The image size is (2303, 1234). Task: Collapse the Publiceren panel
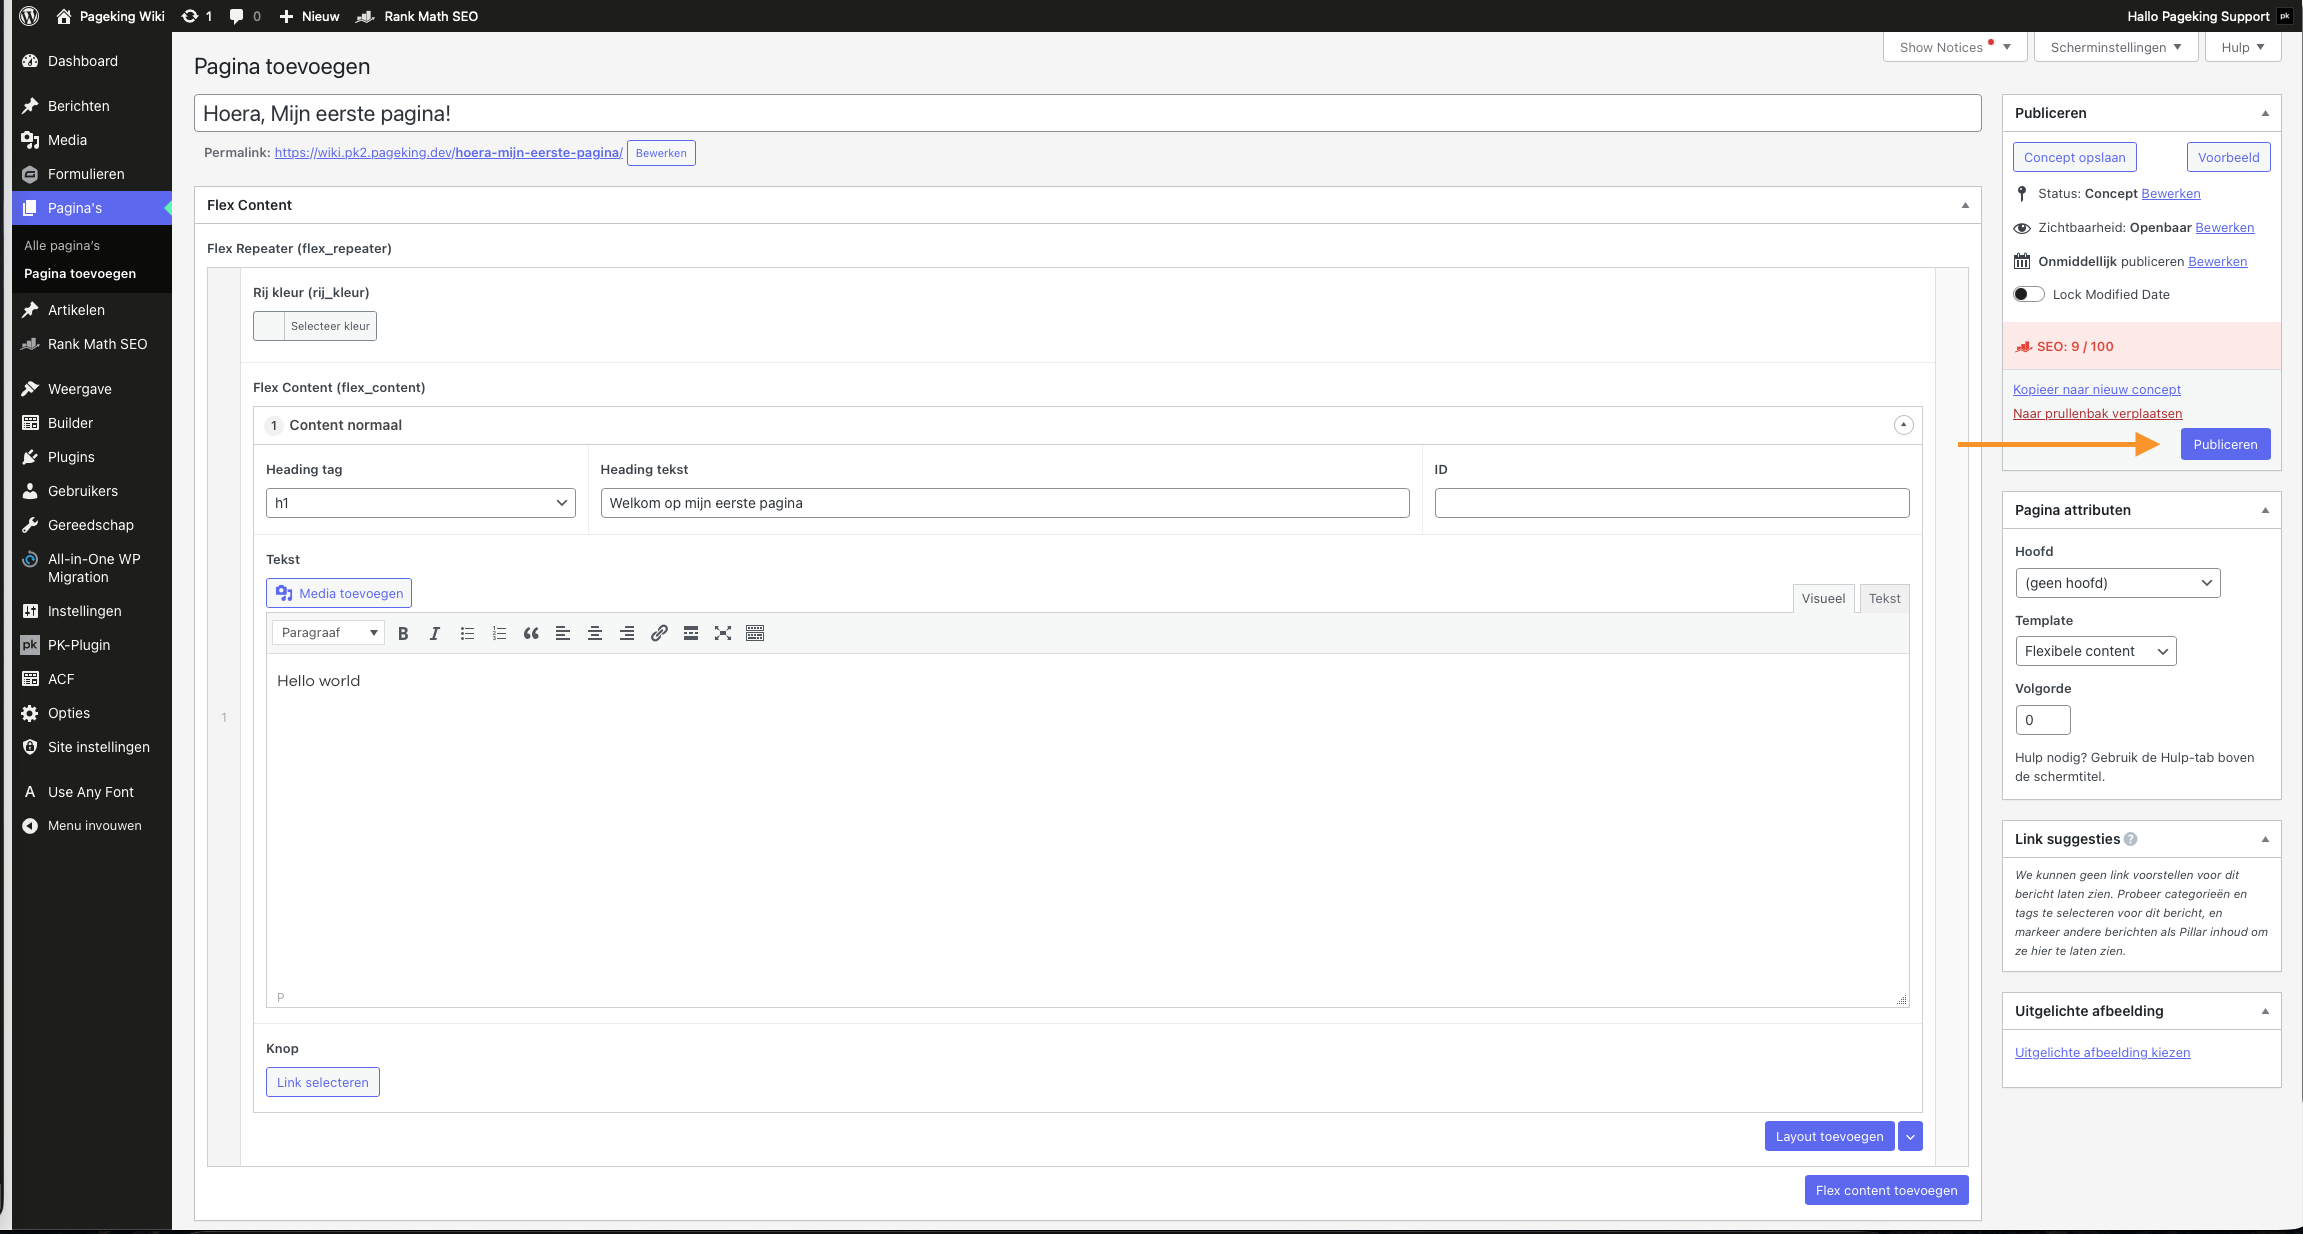pos(2264,113)
